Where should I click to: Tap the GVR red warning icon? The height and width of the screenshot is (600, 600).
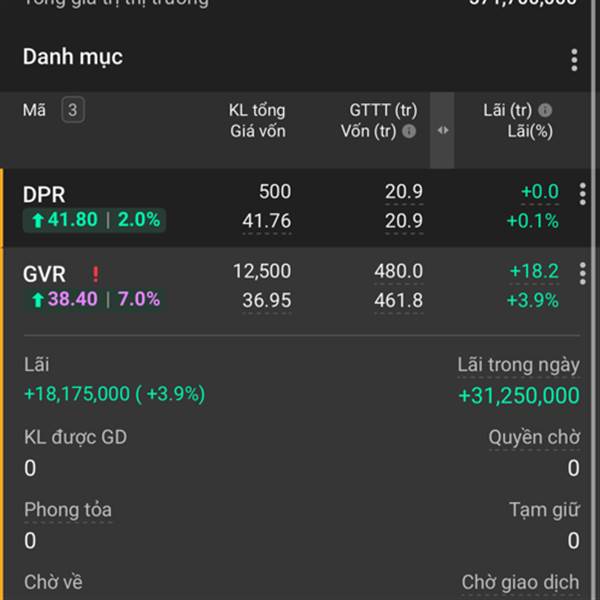(96, 273)
